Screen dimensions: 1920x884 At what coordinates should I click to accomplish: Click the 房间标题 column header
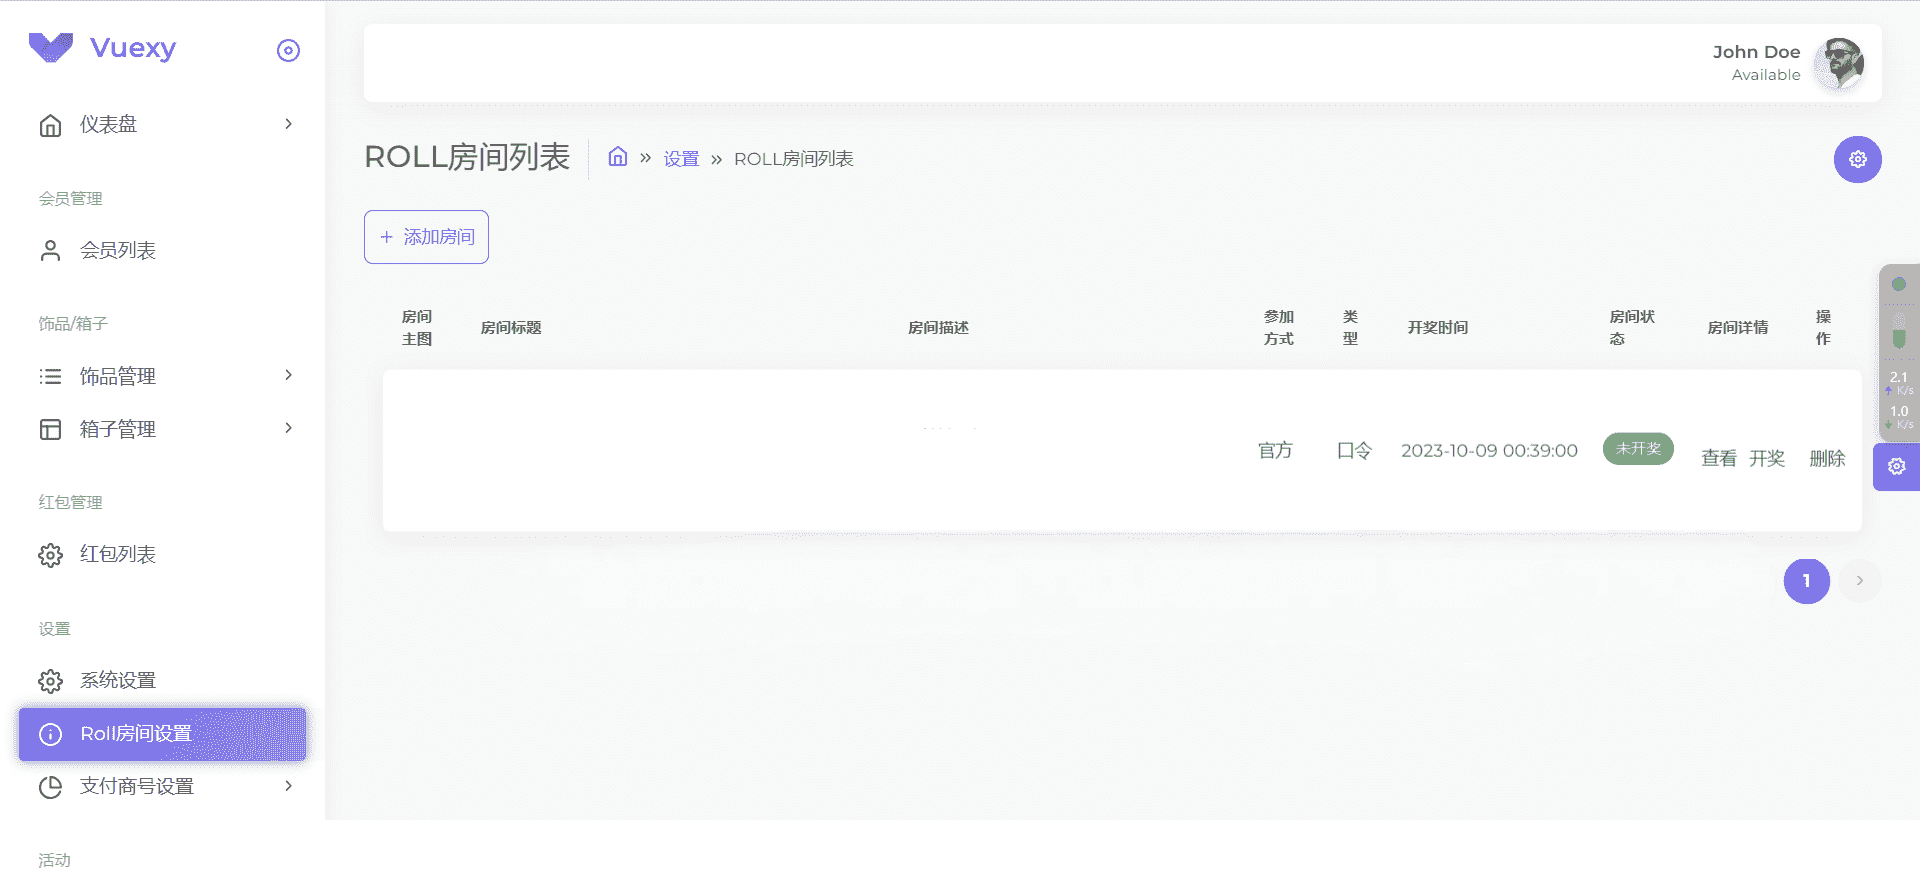pos(511,328)
